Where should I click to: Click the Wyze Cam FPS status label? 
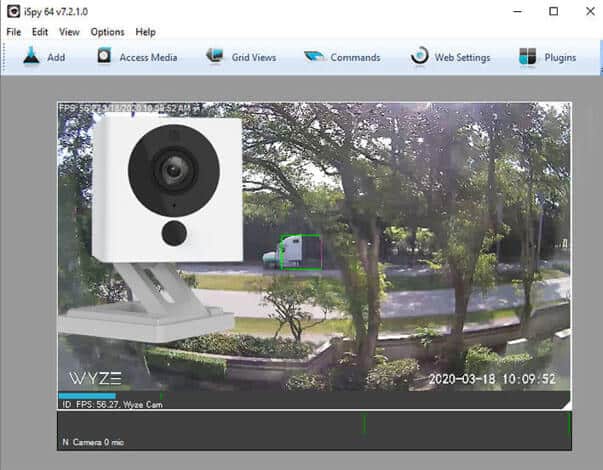pyautogui.click(x=112, y=405)
